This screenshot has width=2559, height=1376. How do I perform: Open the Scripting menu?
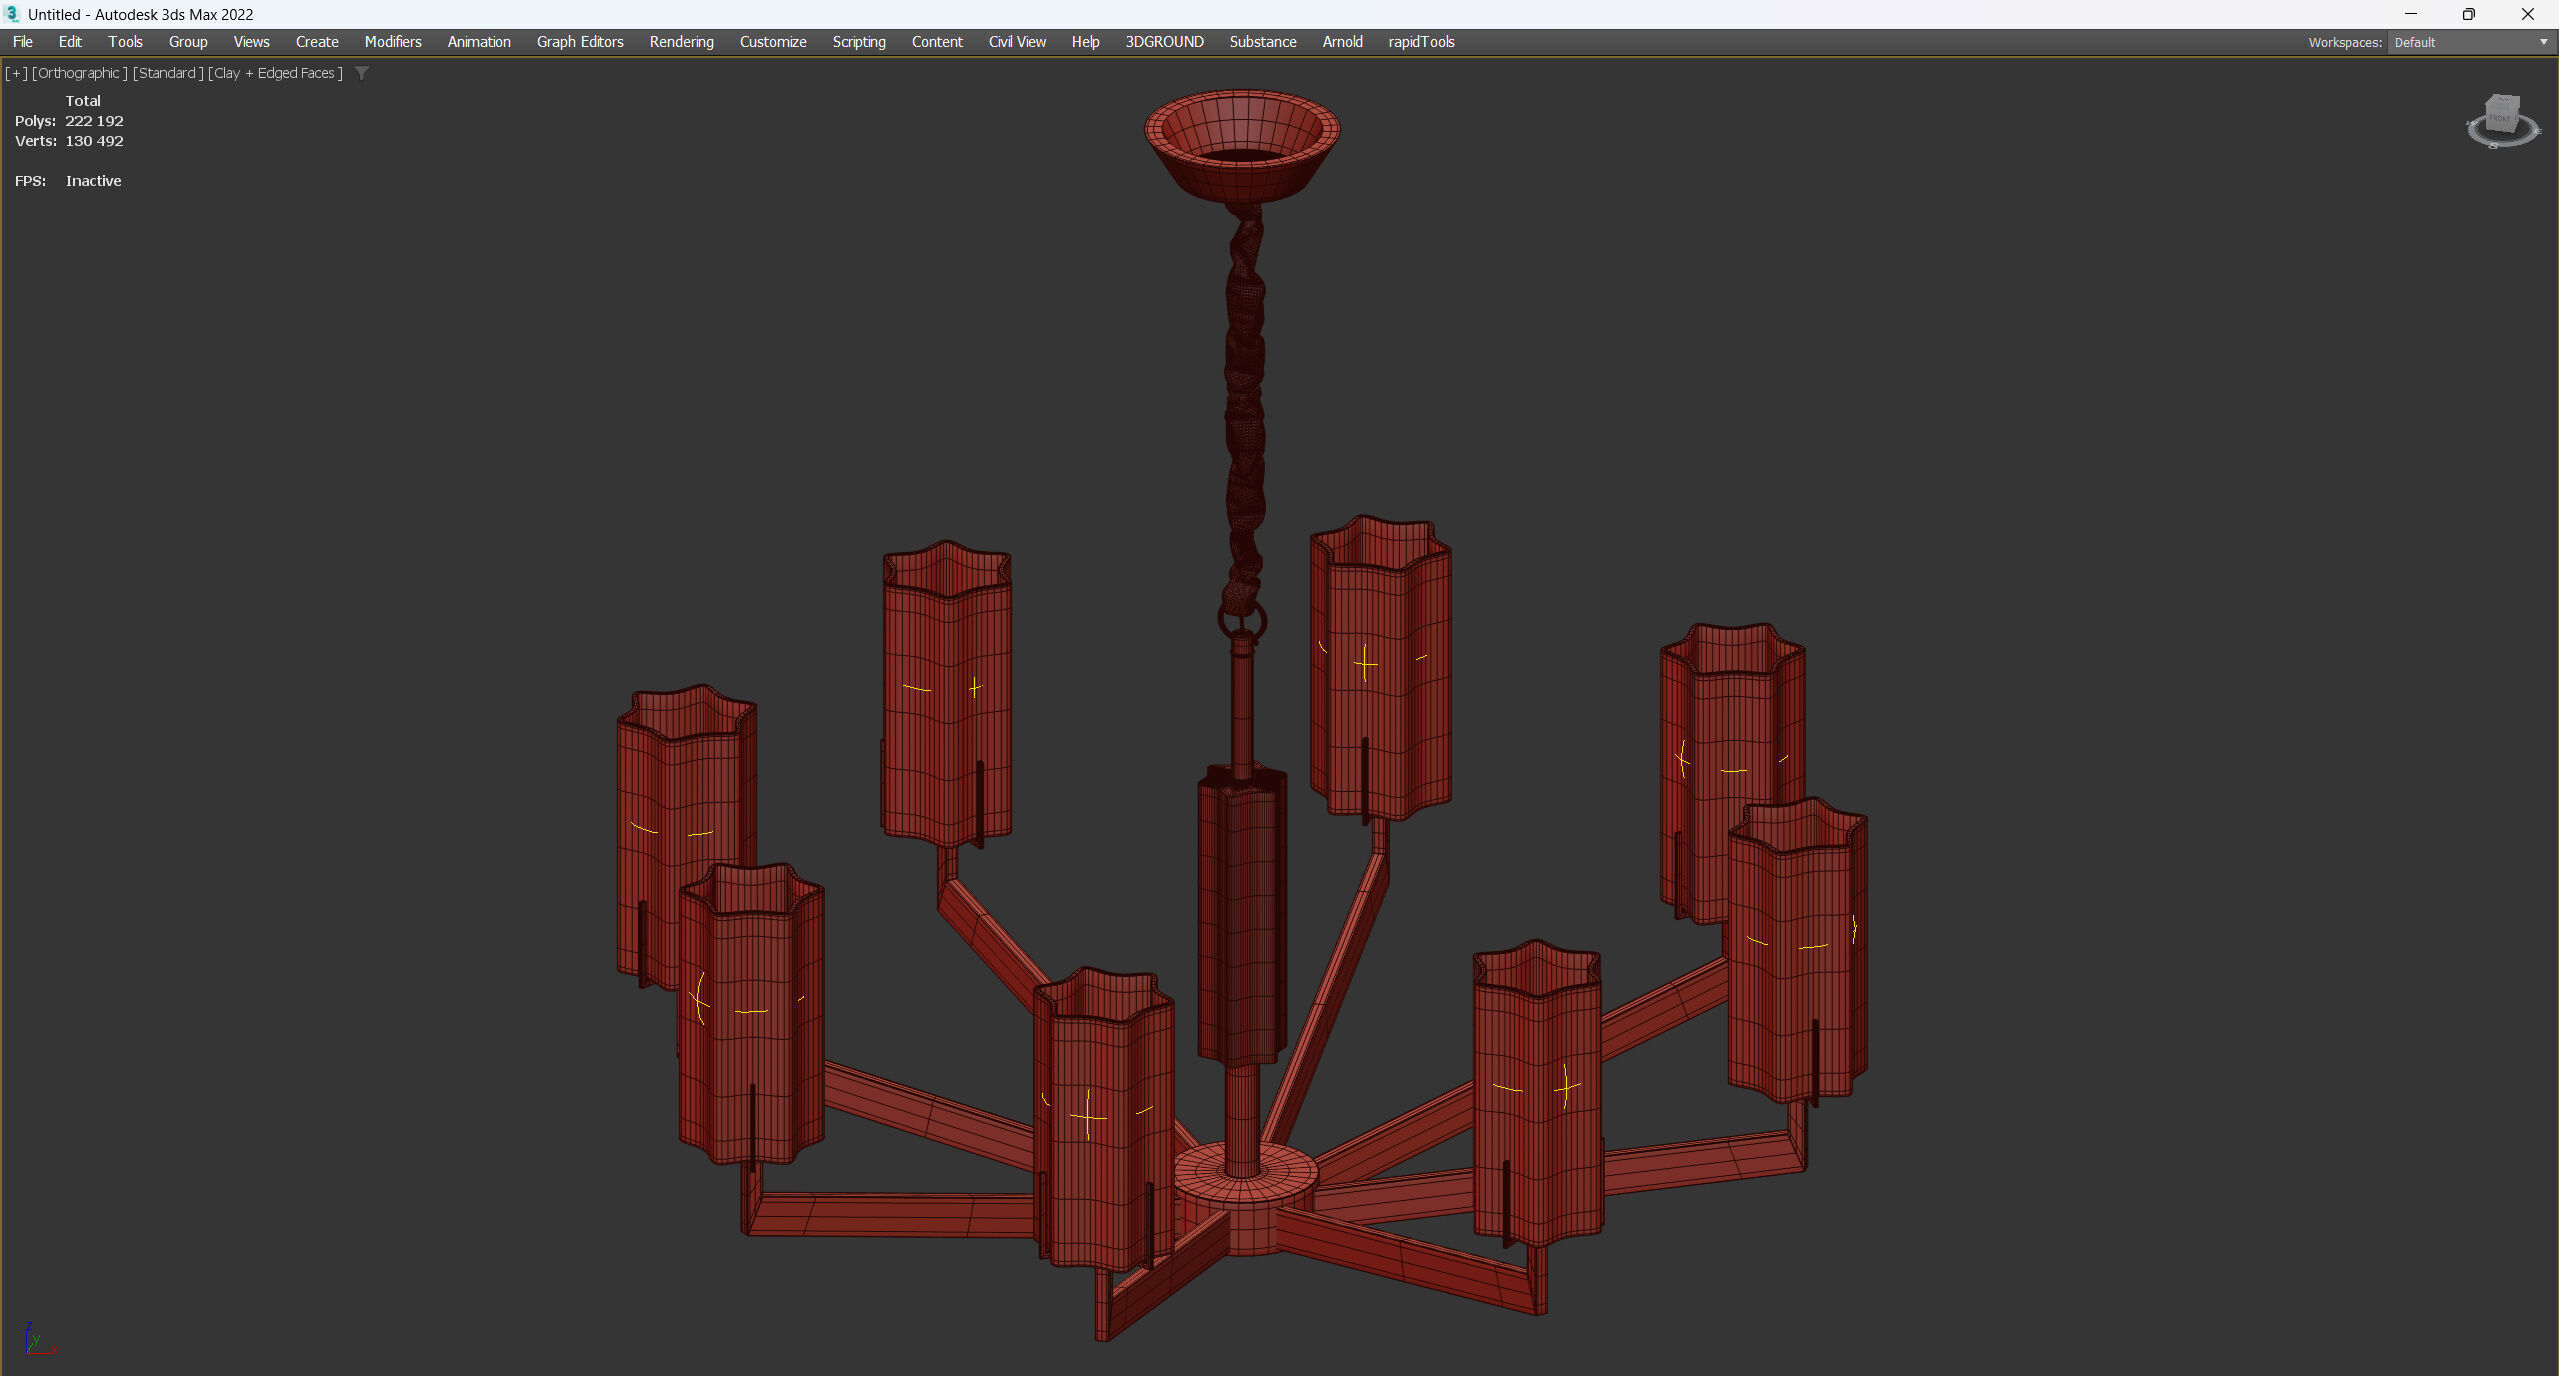pos(859,42)
